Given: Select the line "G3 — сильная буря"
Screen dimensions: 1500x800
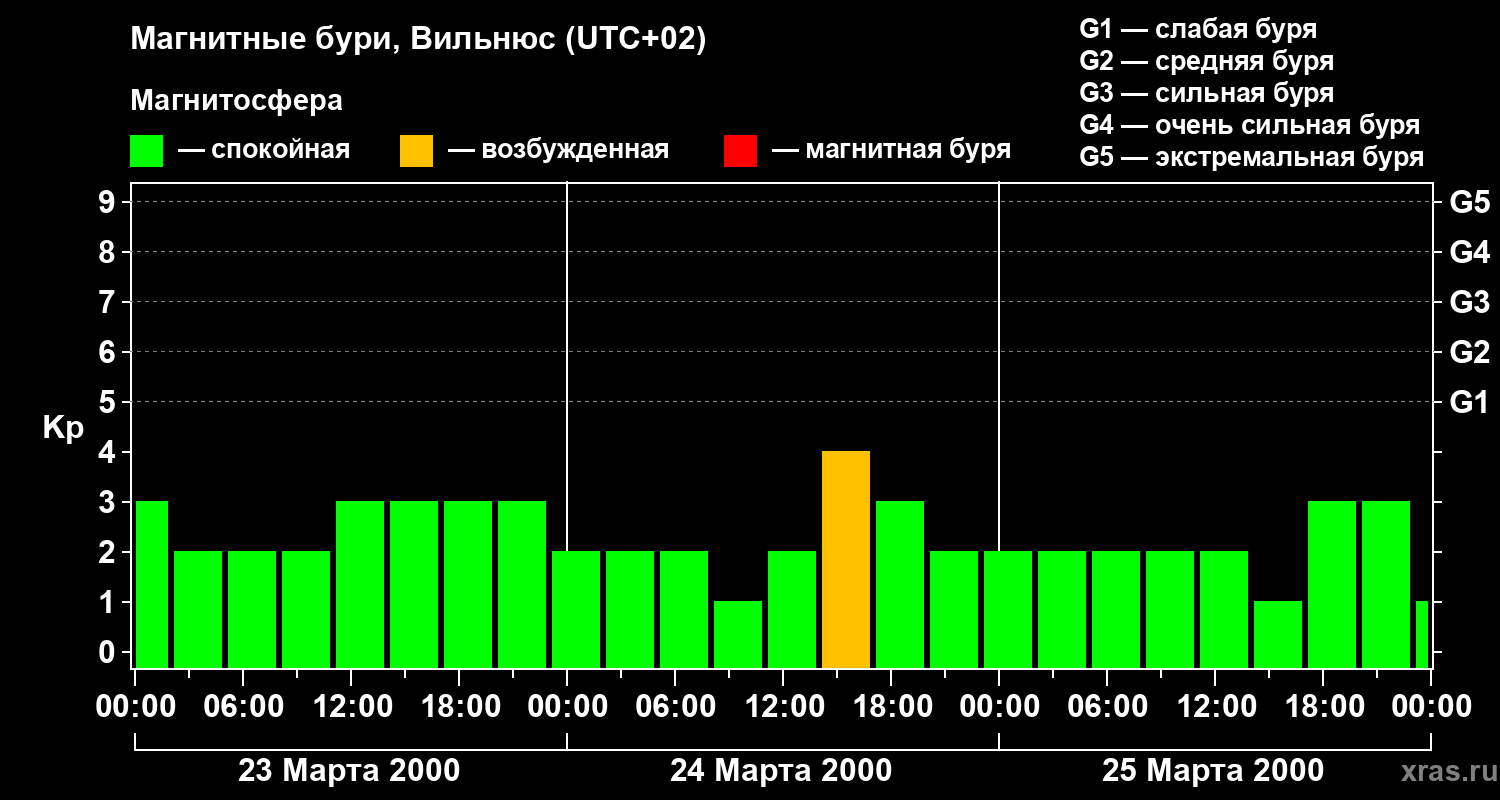Looking at the screenshot, I should click(1206, 93).
